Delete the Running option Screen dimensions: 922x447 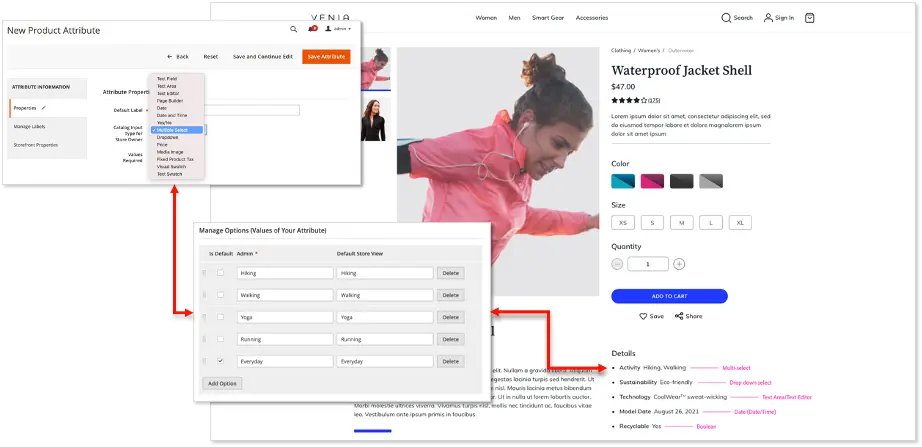point(450,339)
